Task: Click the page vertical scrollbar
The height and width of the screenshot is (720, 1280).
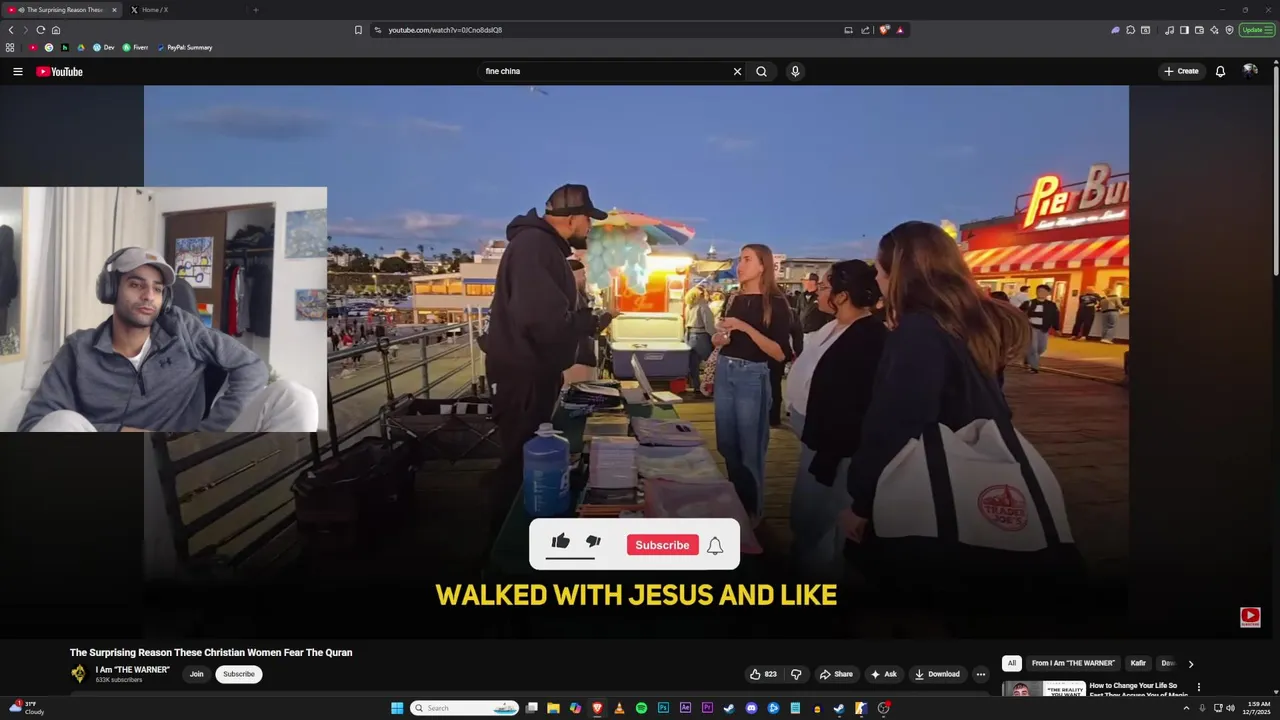Action: (x=1276, y=170)
